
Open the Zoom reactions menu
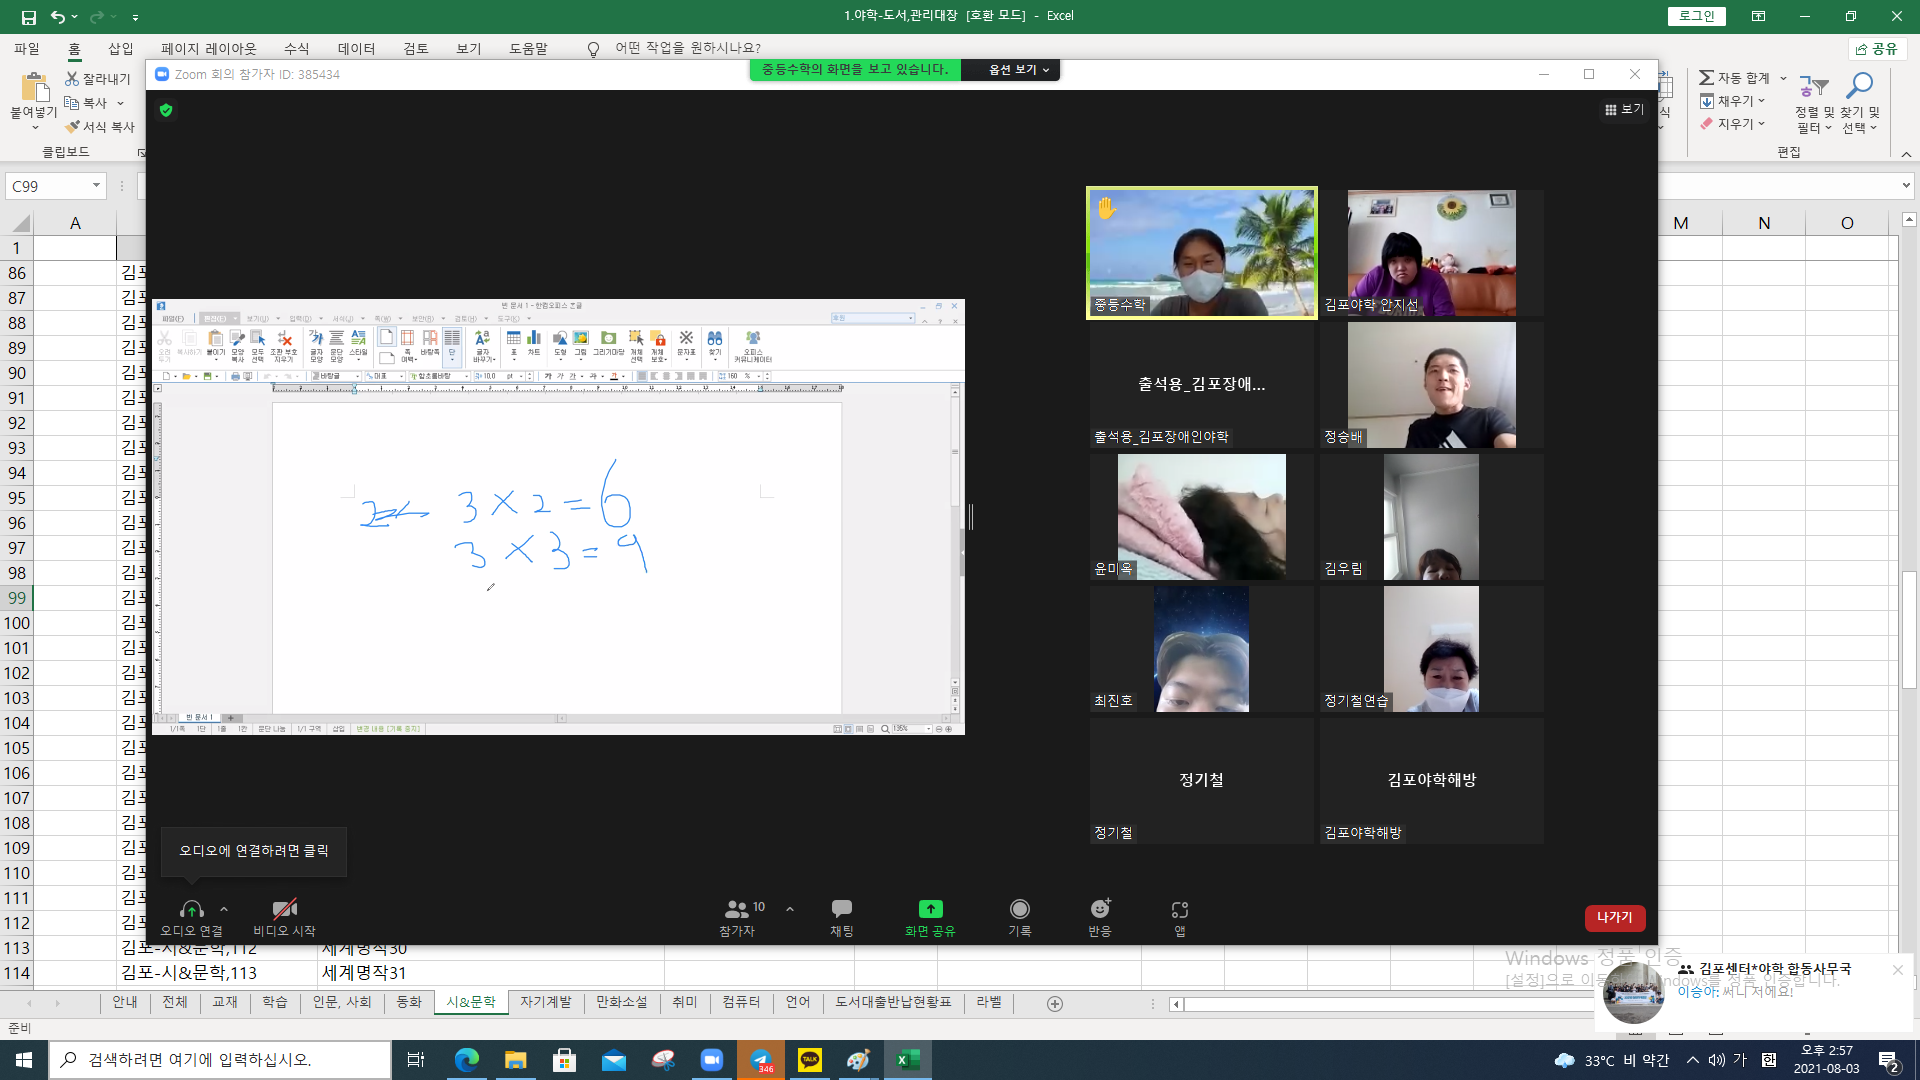pyautogui.click(x=1100, y=917)
